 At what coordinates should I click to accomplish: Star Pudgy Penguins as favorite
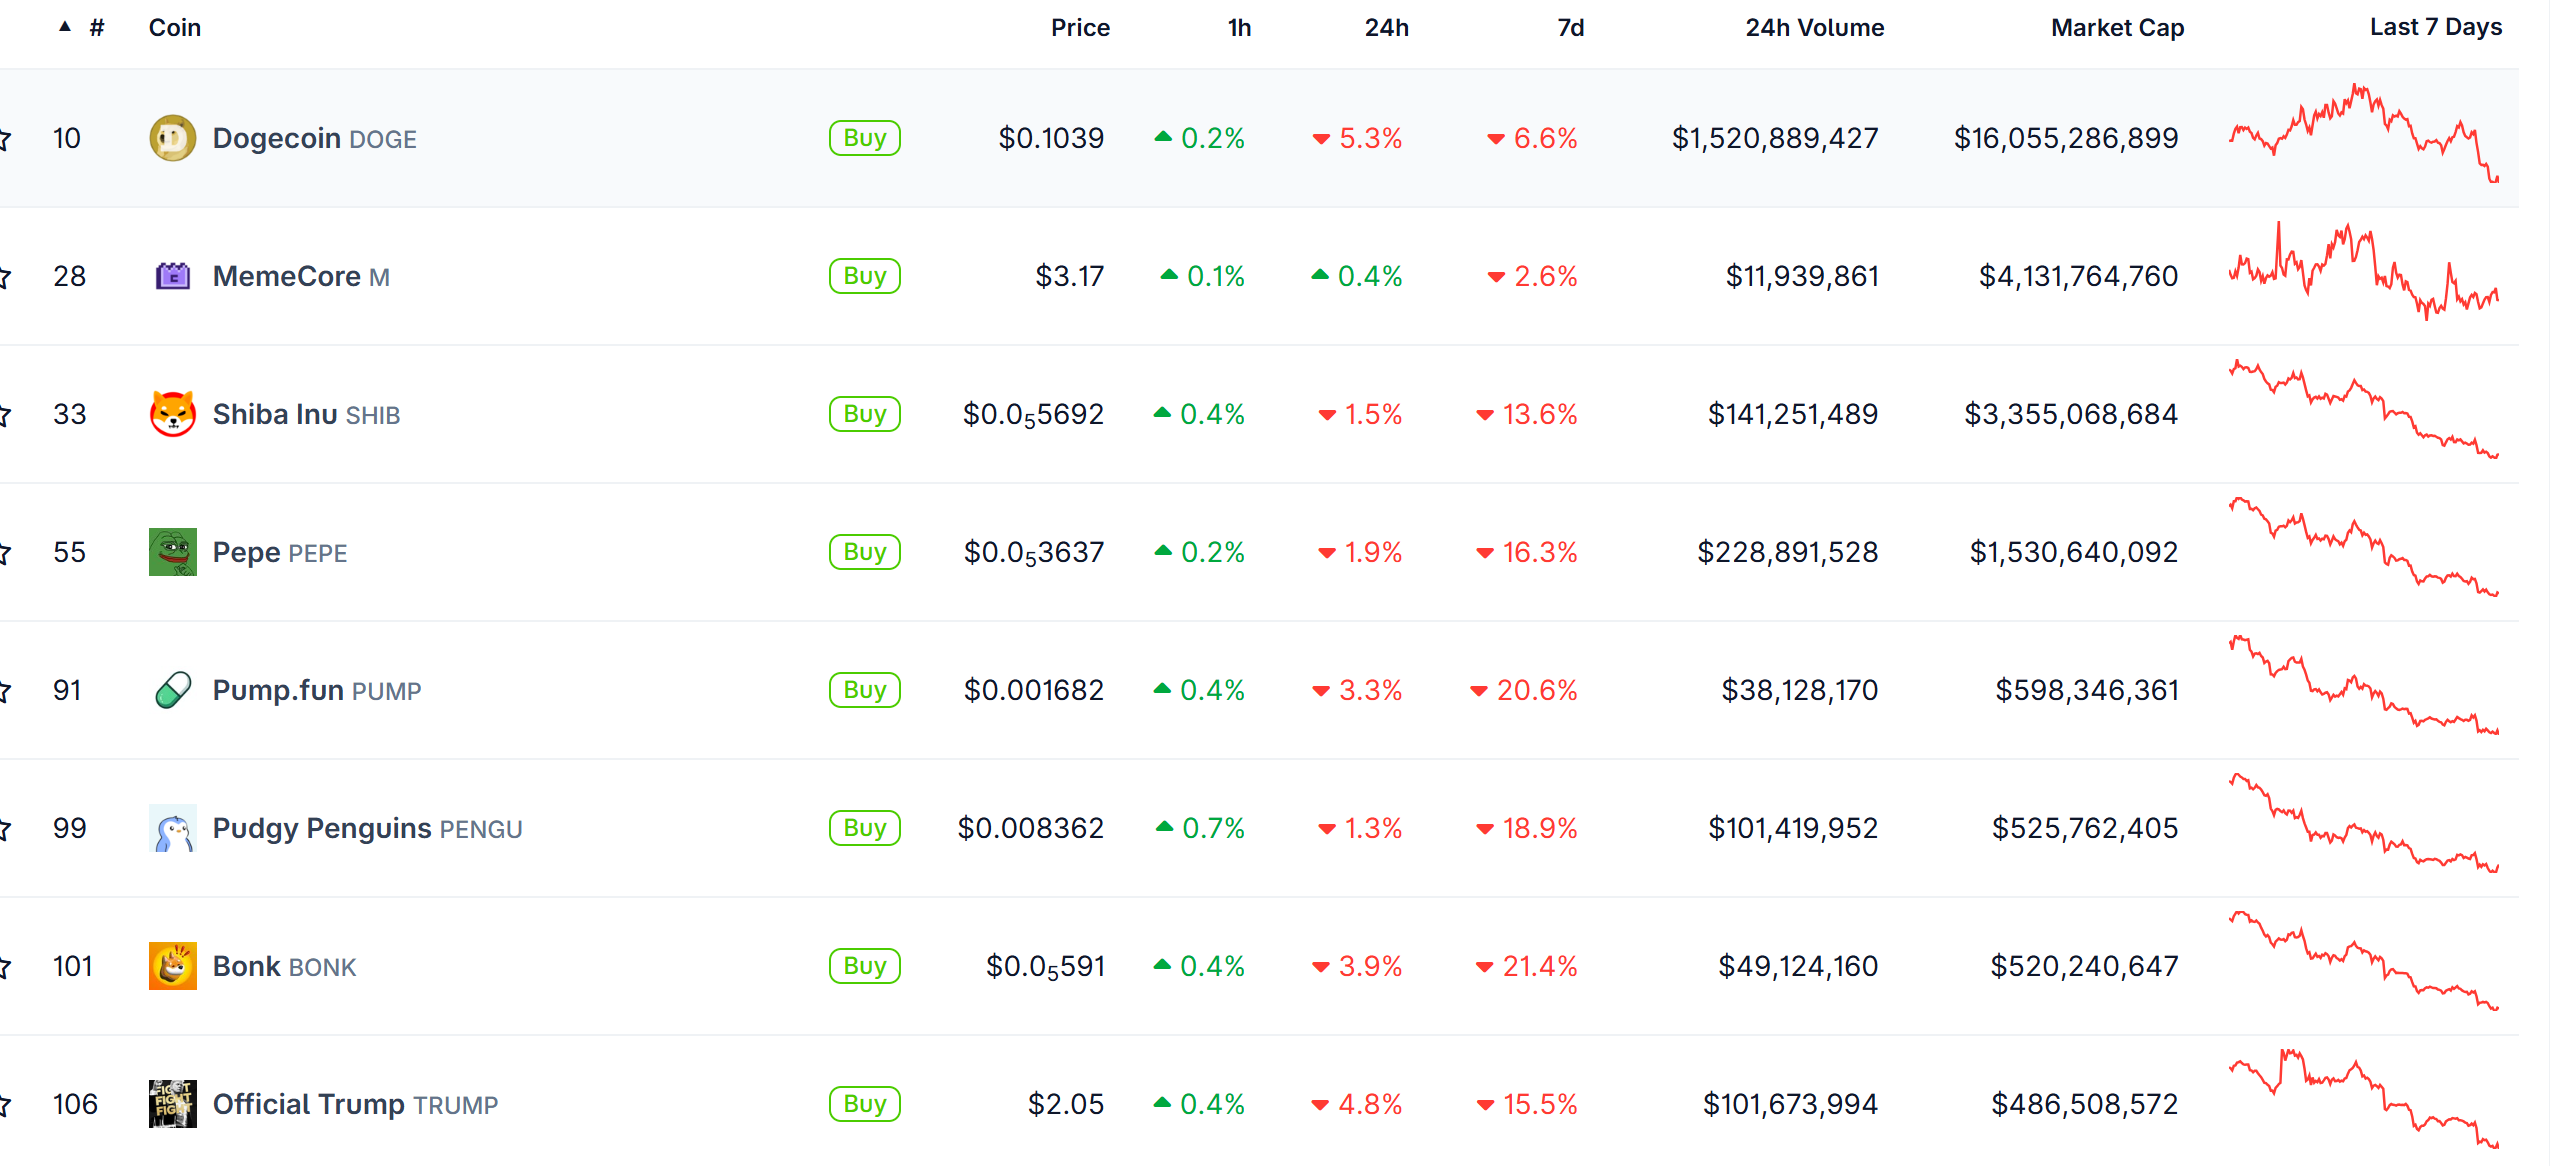(x=4, y=828)
